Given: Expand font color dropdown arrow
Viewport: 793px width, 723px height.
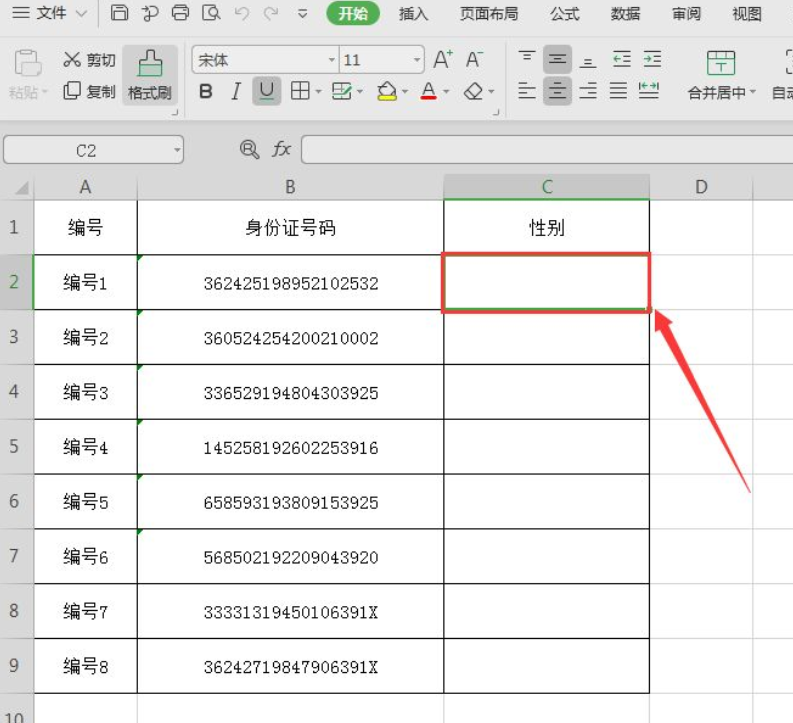Looking at the screenshot, I should 446,92.
